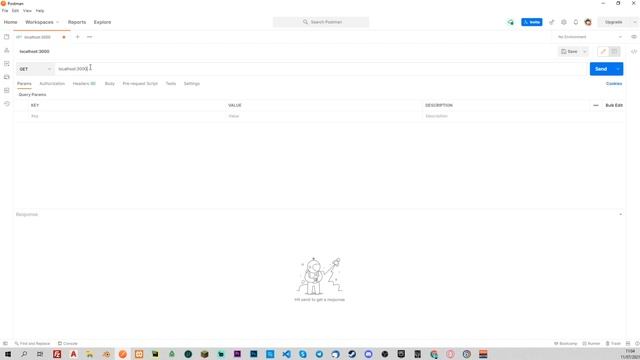Image resolution: width=640 pixels, height=360 pixels.
Task: Open the Help menu
Action: pyautogui.click(x=40, y=11)
